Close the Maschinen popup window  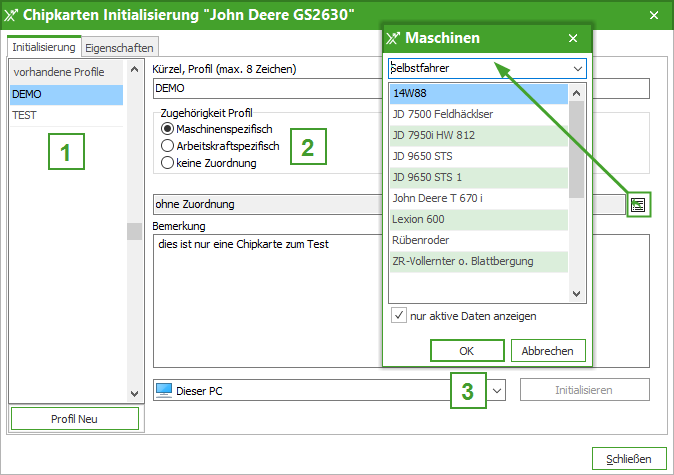pyautogui.click(x=573, y=38)
